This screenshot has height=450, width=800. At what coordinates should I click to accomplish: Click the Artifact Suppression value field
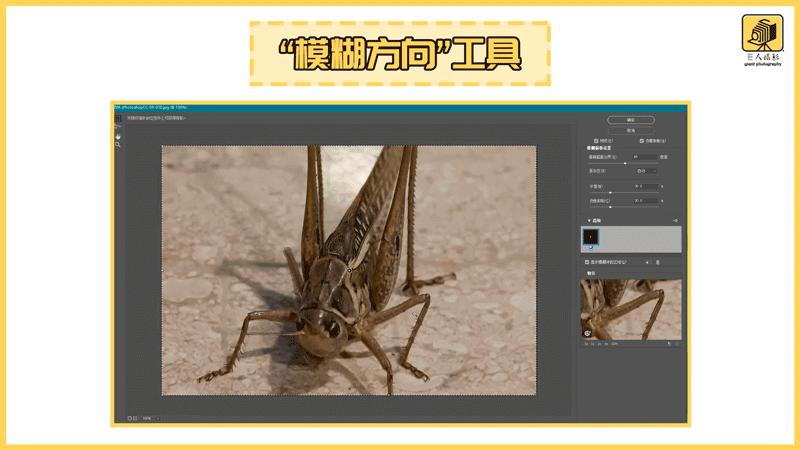(x=645, y=201)
